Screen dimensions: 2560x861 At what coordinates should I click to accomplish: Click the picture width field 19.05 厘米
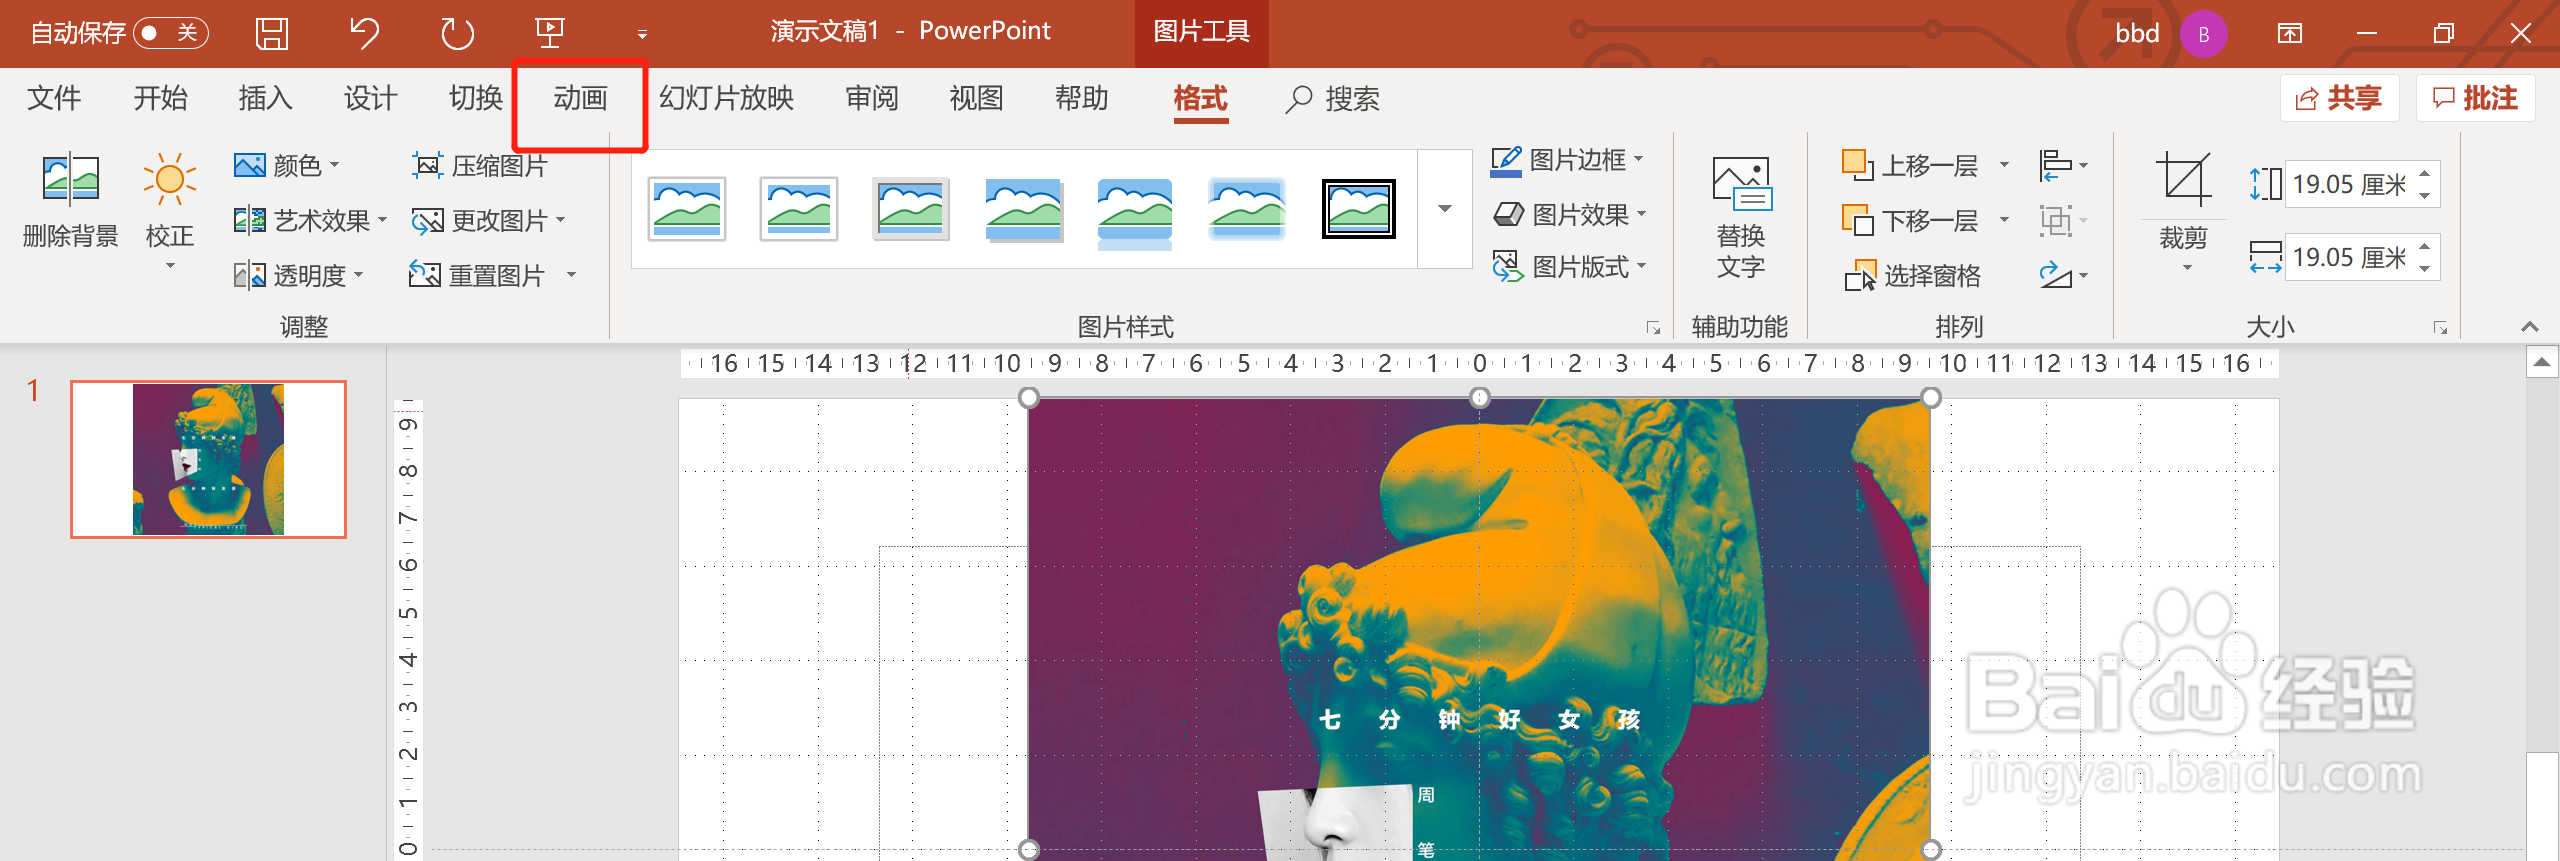tap(2349, 257)
